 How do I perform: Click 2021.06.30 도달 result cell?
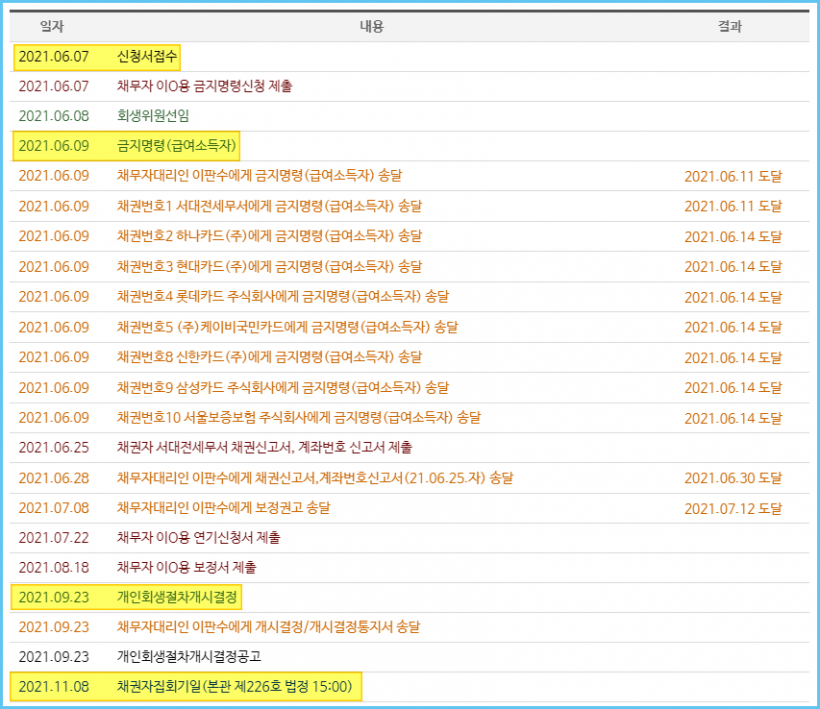tap(733, 478)
